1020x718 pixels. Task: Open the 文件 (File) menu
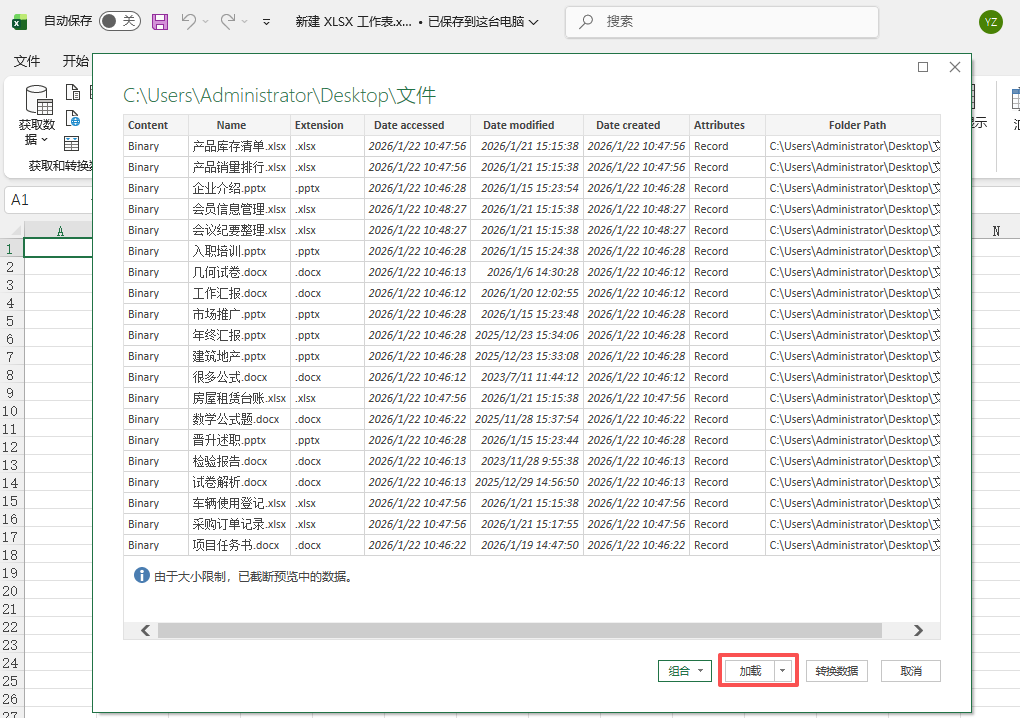[27, 61]
